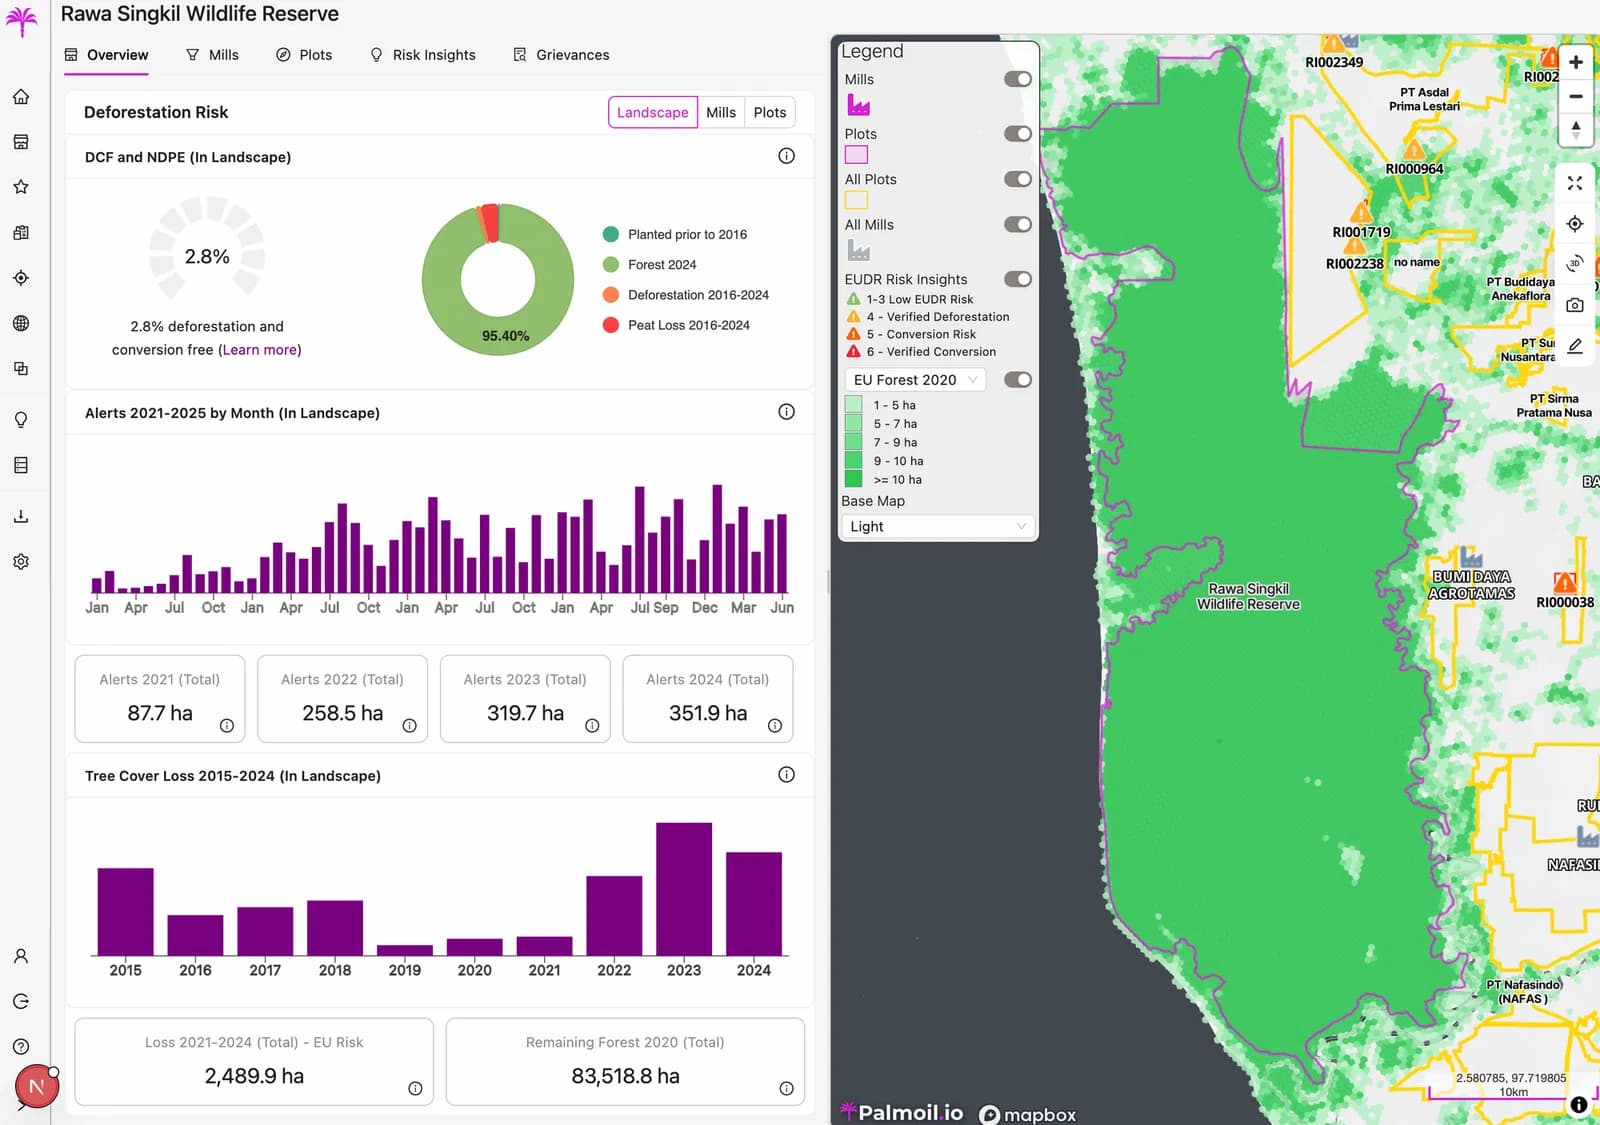Viewport: 1600px width, 1125px height.
Task: Take map screenshot with camera icon
Action: (1575, 305)
